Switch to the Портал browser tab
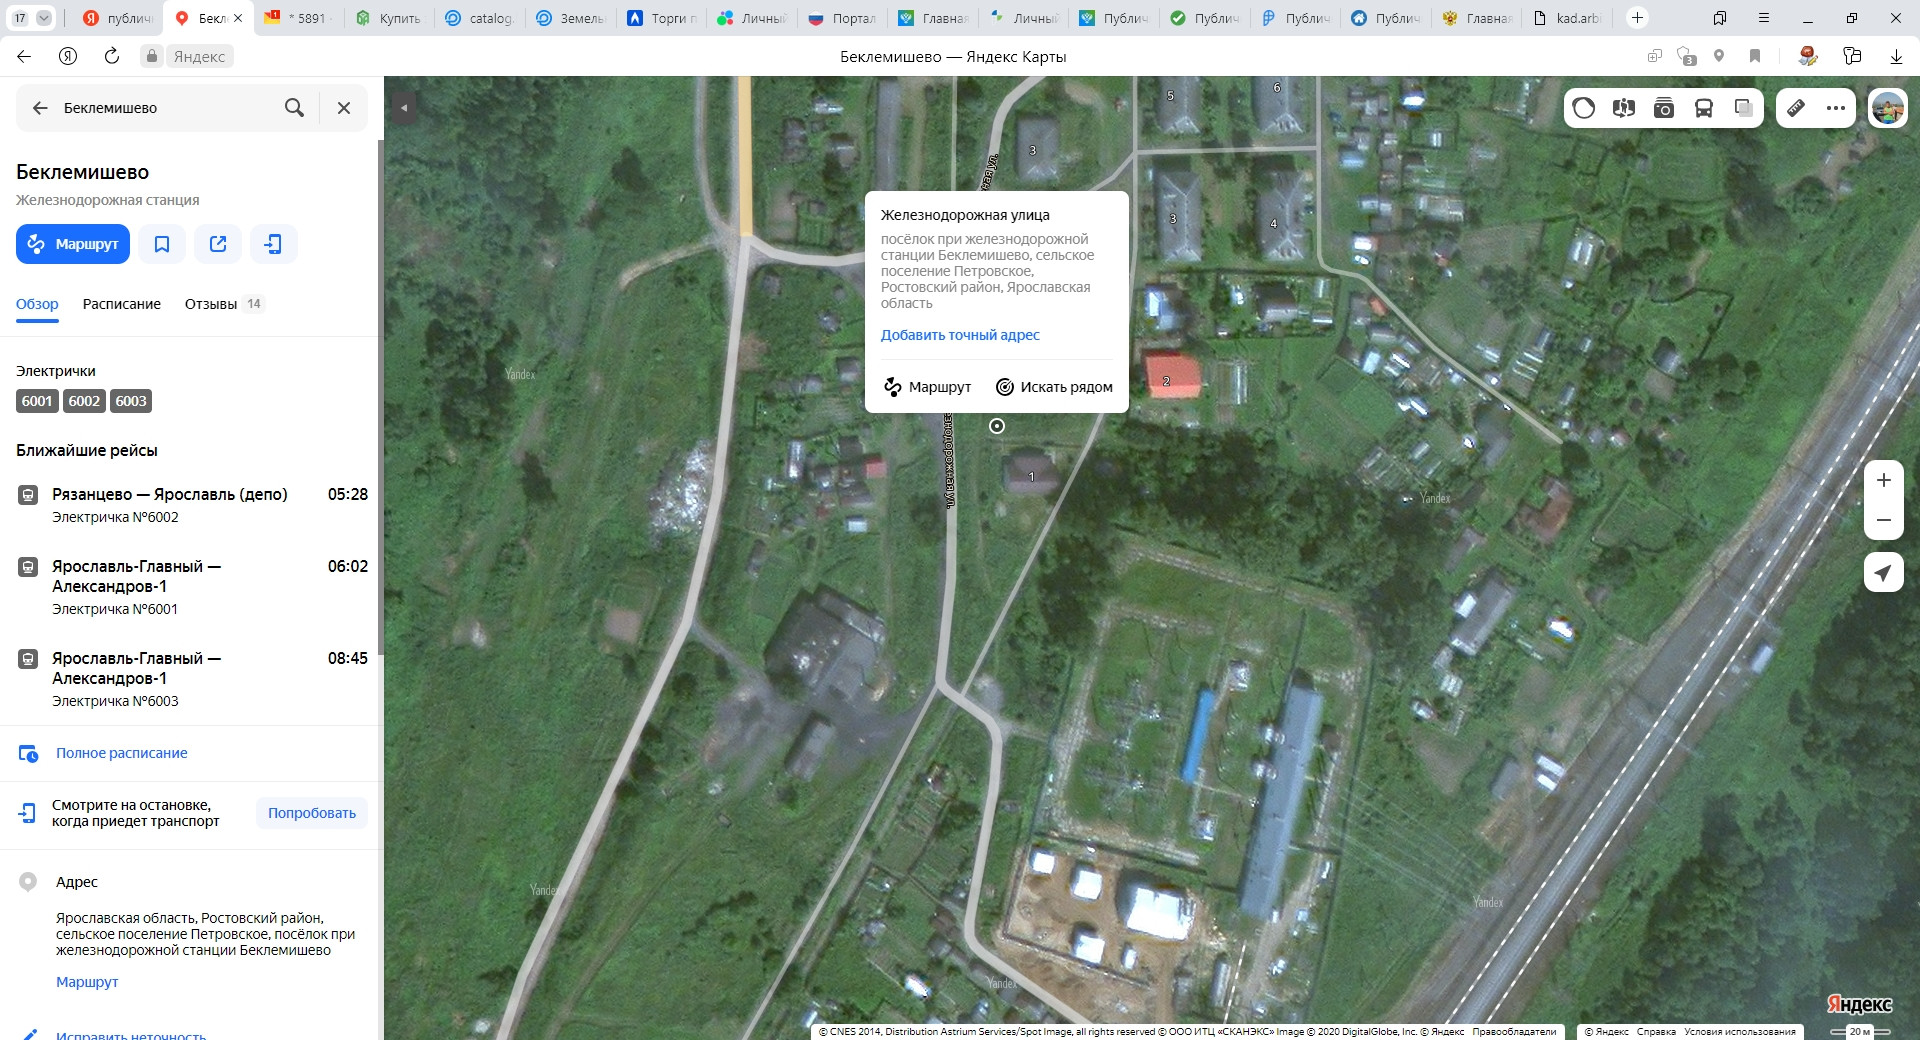The height and width of the screenshot is (1040, 1920). 841,18
